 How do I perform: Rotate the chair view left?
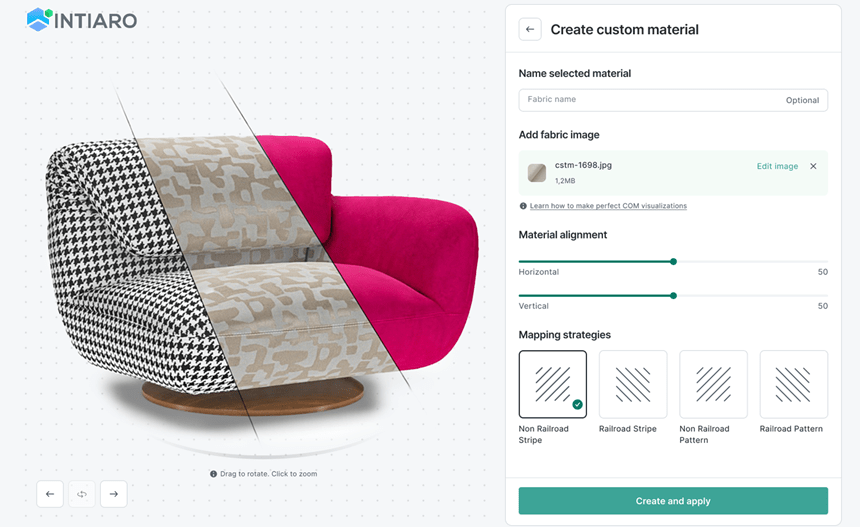coord(50,494)
